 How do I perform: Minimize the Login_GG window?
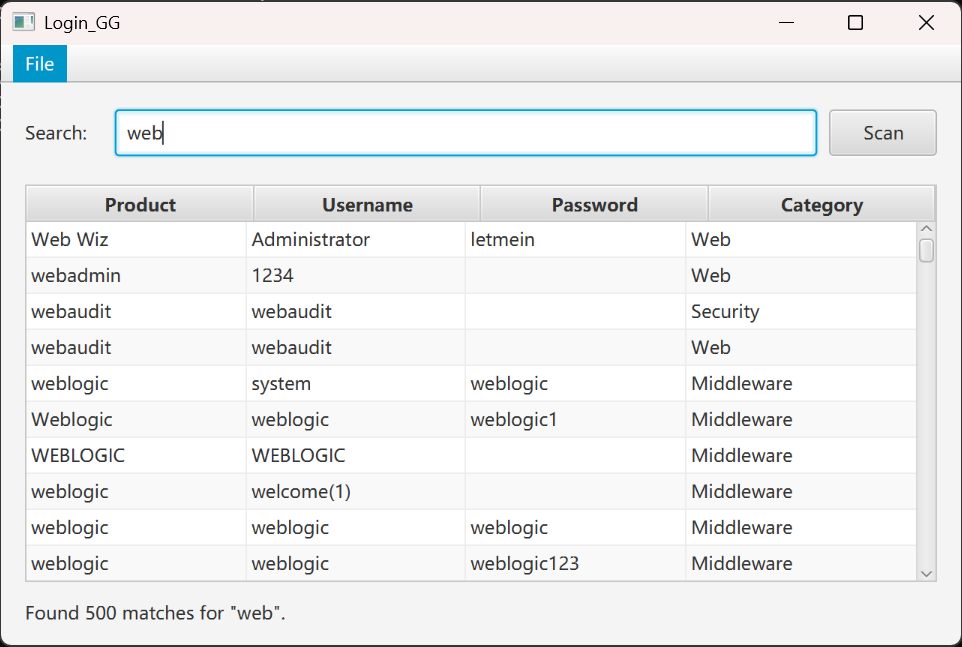(x=786, y=23)
